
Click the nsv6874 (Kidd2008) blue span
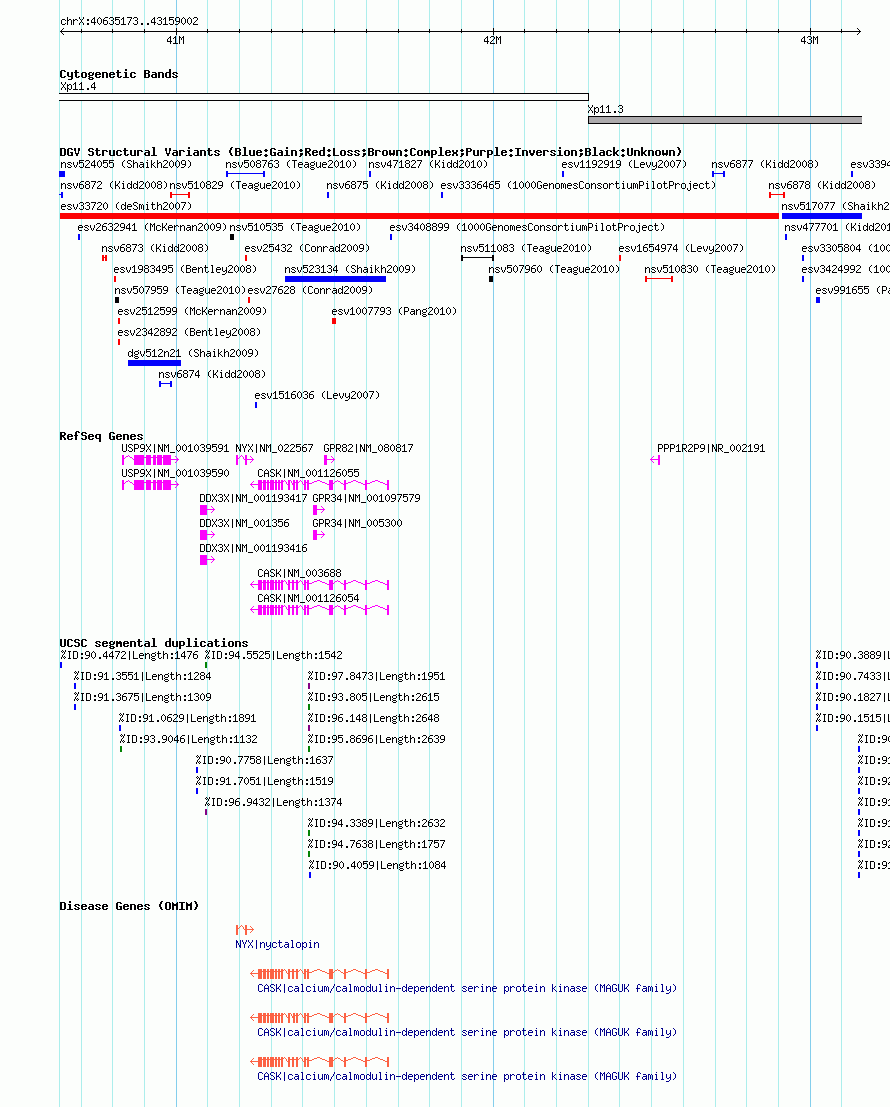165,384
